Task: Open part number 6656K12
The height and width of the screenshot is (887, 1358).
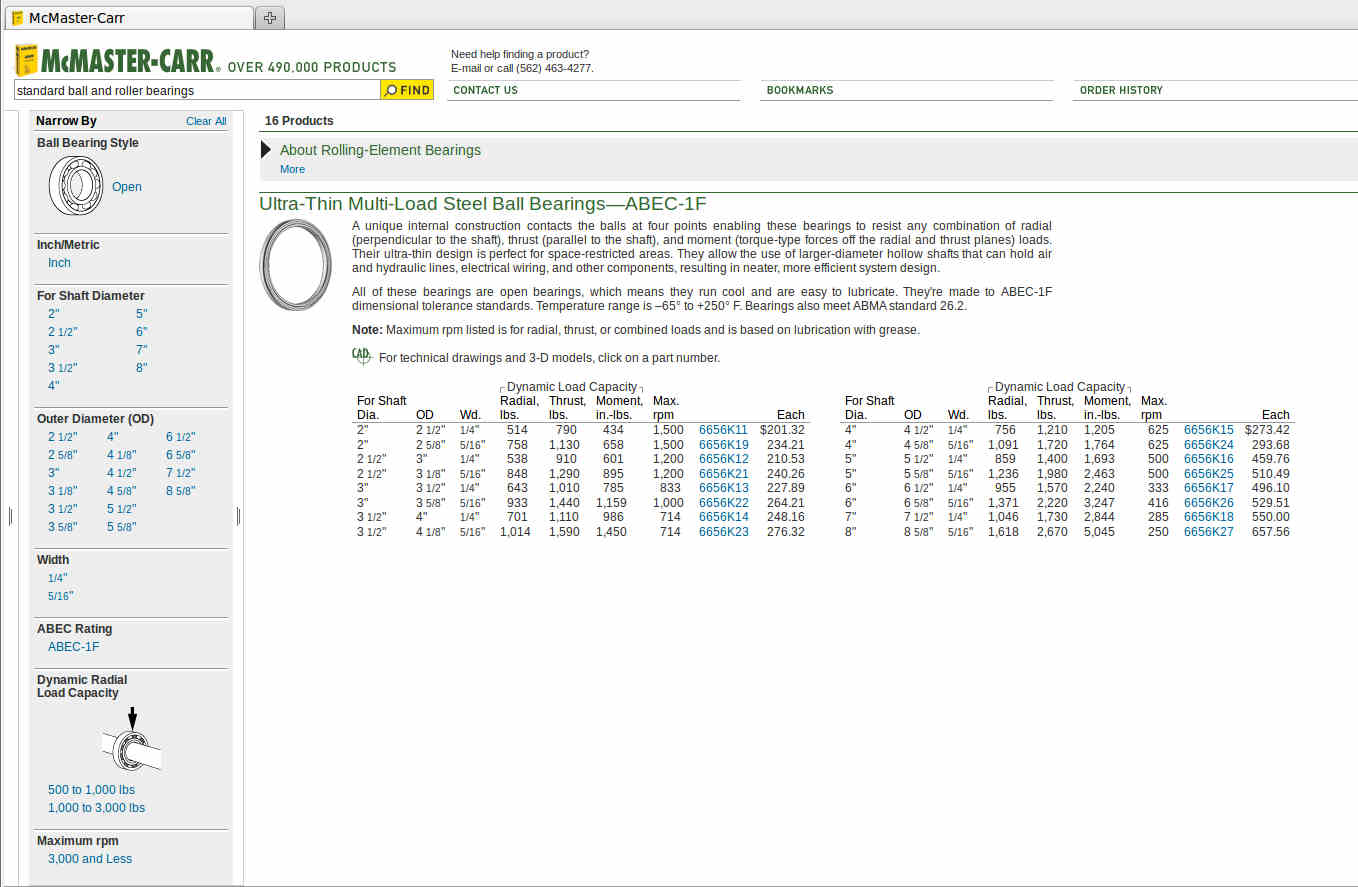Action: point(723,459)
